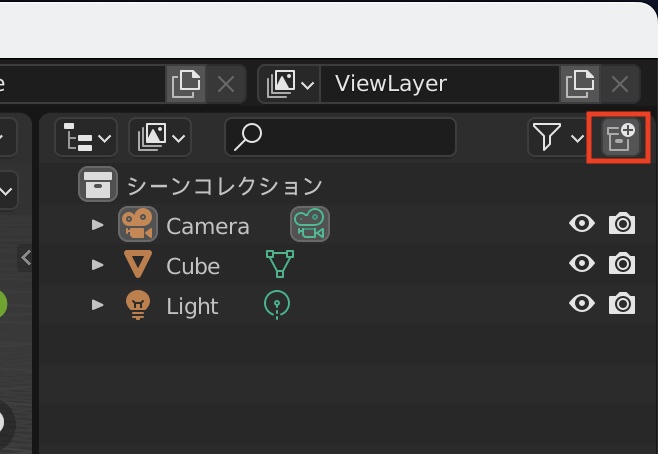Image resolution: width=658 pixels, height=454 pixels.
Task: Disable Camera in renders
Action: pyautogui.click(x=622, y=224)
